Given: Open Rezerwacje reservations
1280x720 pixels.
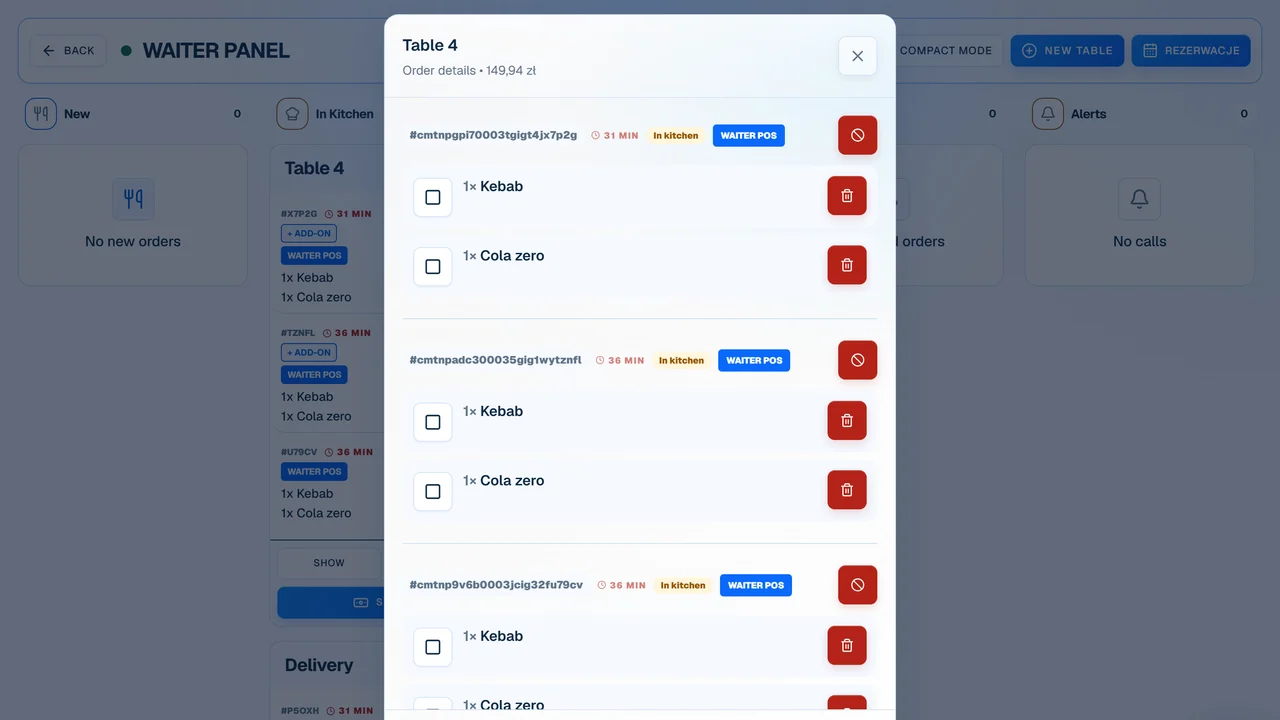Looking at the screenshot, I should (x=1191, y=51).
